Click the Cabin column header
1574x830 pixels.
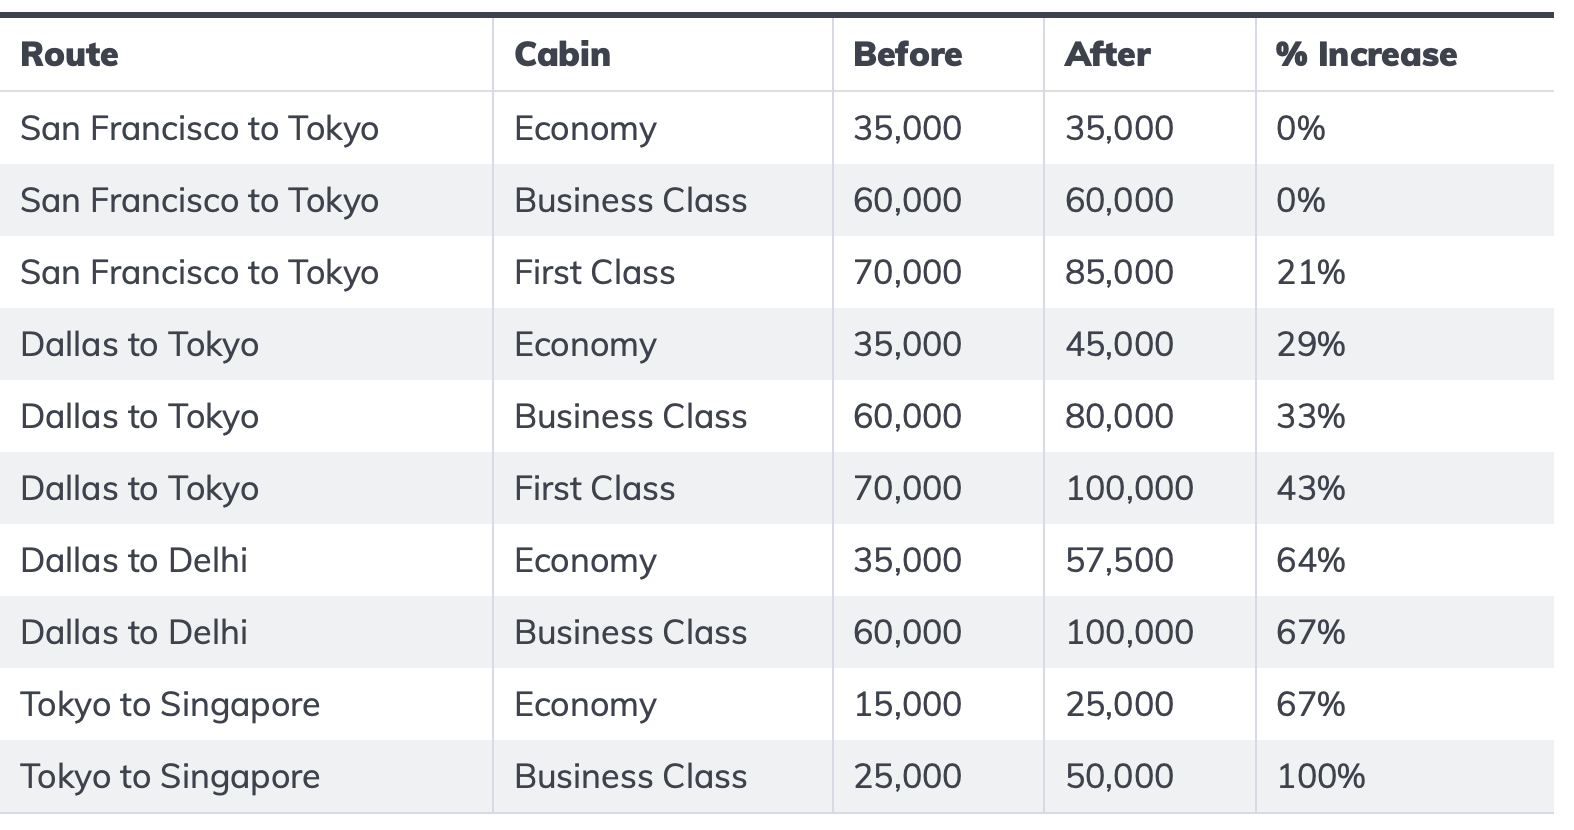tap(562, 54)
